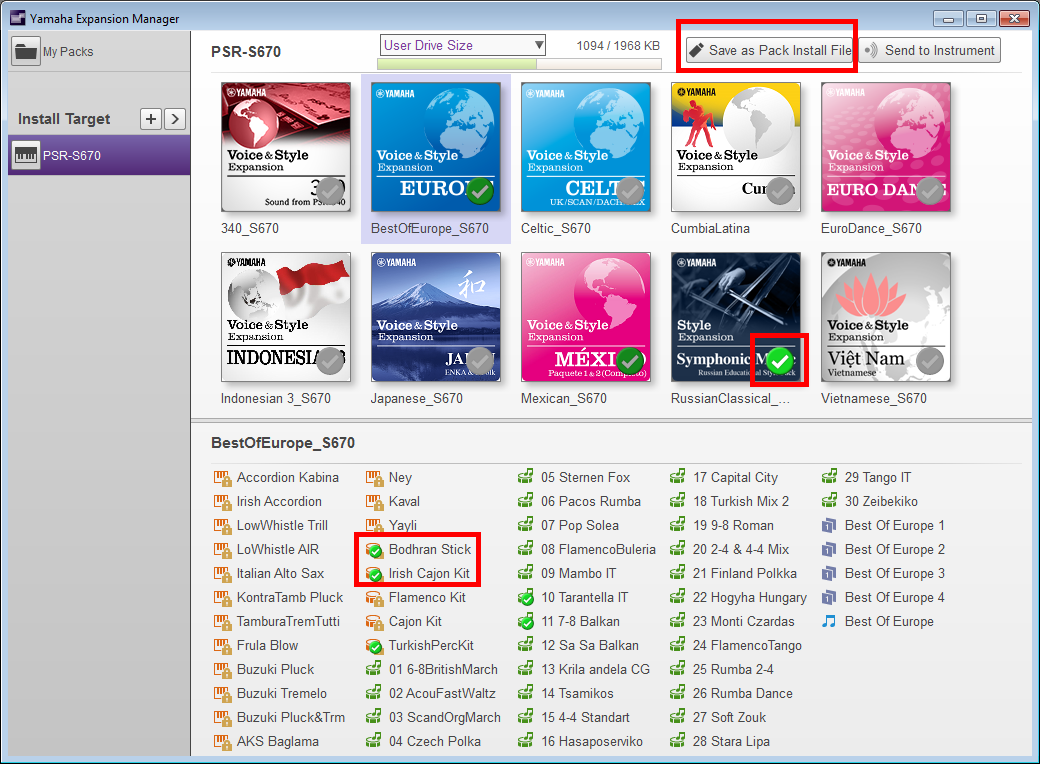
Task: Click the PSR-S670 keyboard icon in sidebar
Action: (26, 156)
